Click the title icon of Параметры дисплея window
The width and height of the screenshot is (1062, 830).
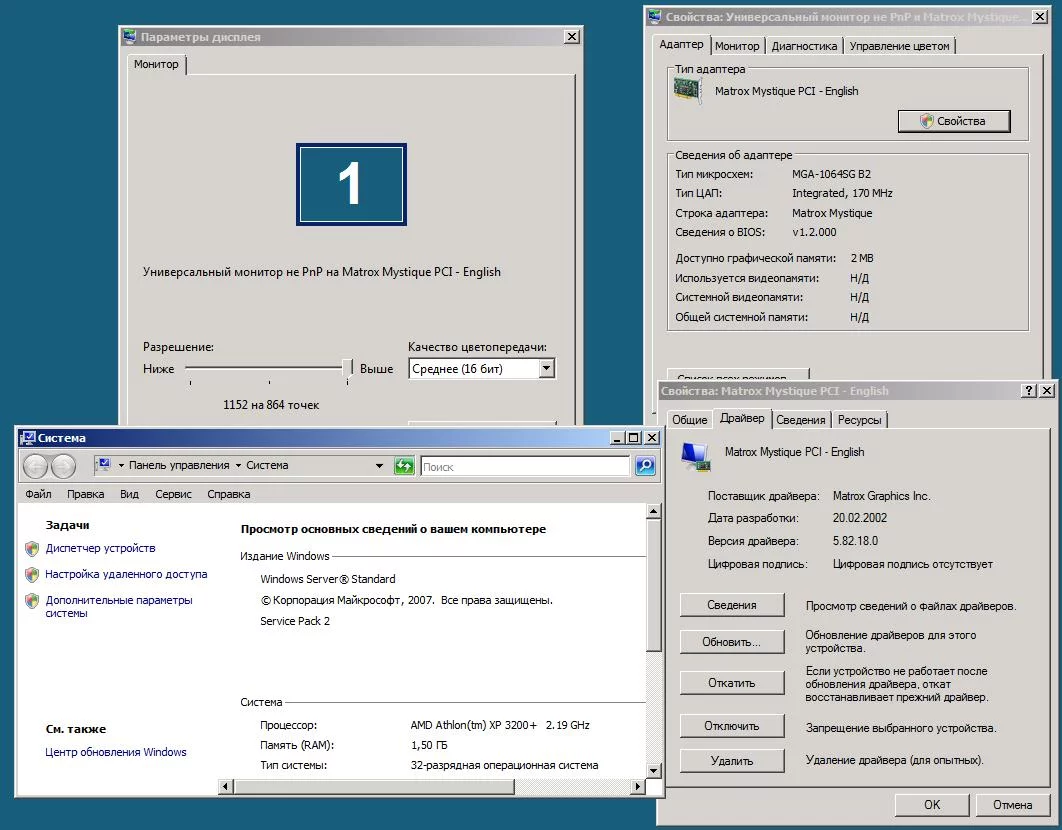click(129, 37)
